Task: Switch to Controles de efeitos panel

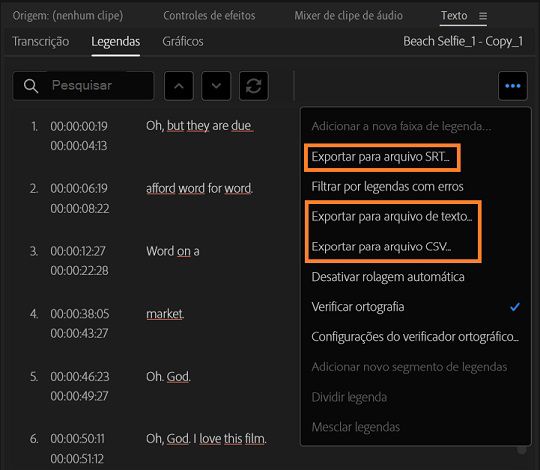Action: coord(209,15)
